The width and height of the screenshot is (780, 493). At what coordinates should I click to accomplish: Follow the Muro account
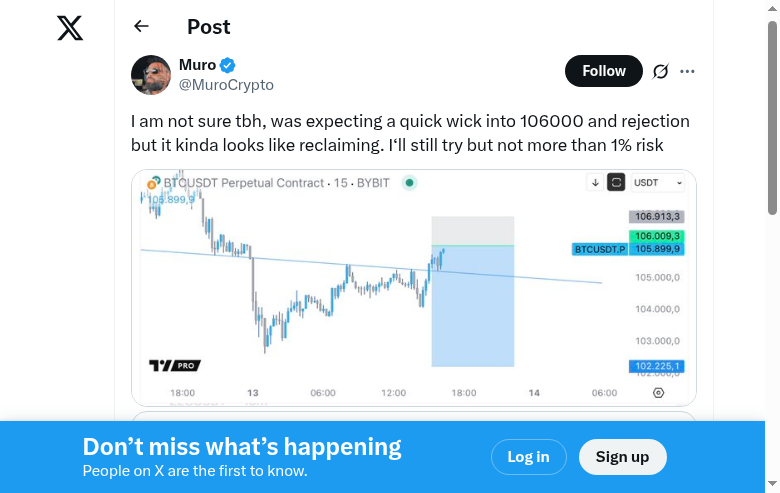[x=604, y=71]
